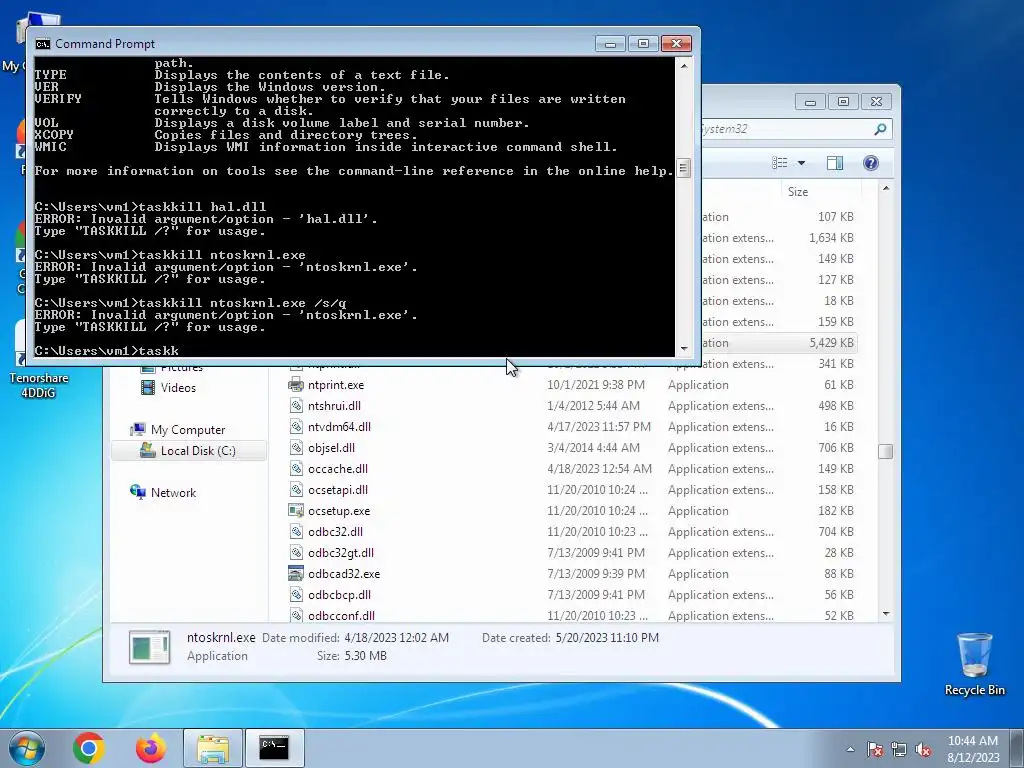Grab the Command Prompt scrollbar thumb

tap(684, 168)
